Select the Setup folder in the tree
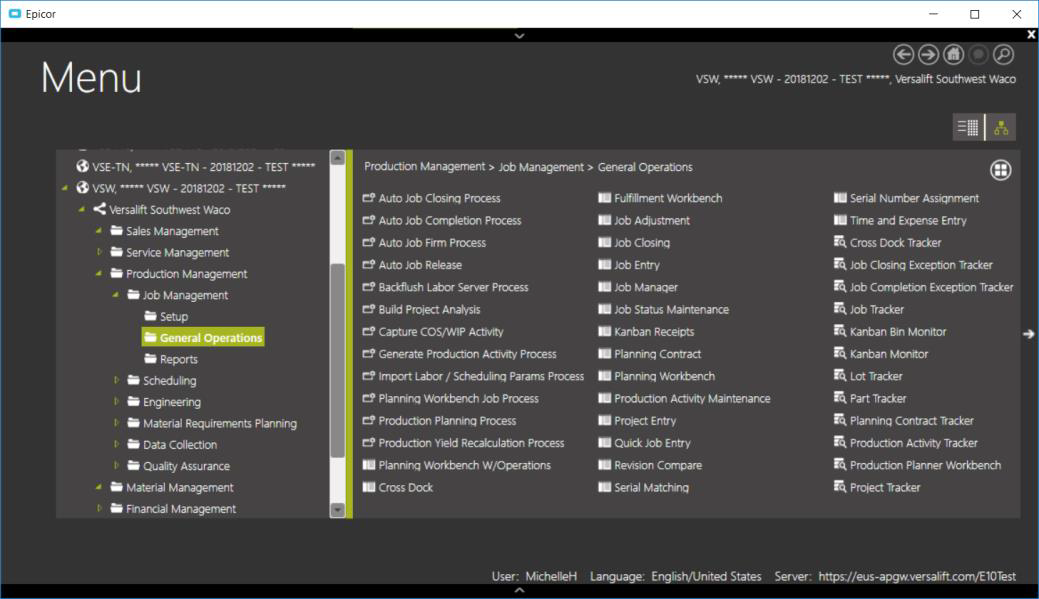This screenshot has width=1039, height=599. click(166, 317)
